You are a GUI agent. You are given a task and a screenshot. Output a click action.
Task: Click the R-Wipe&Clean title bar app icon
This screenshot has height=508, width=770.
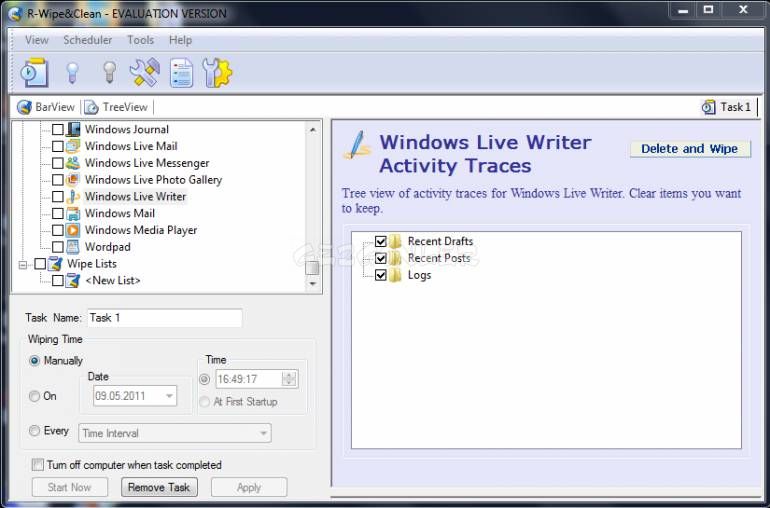tap(15, 13)
